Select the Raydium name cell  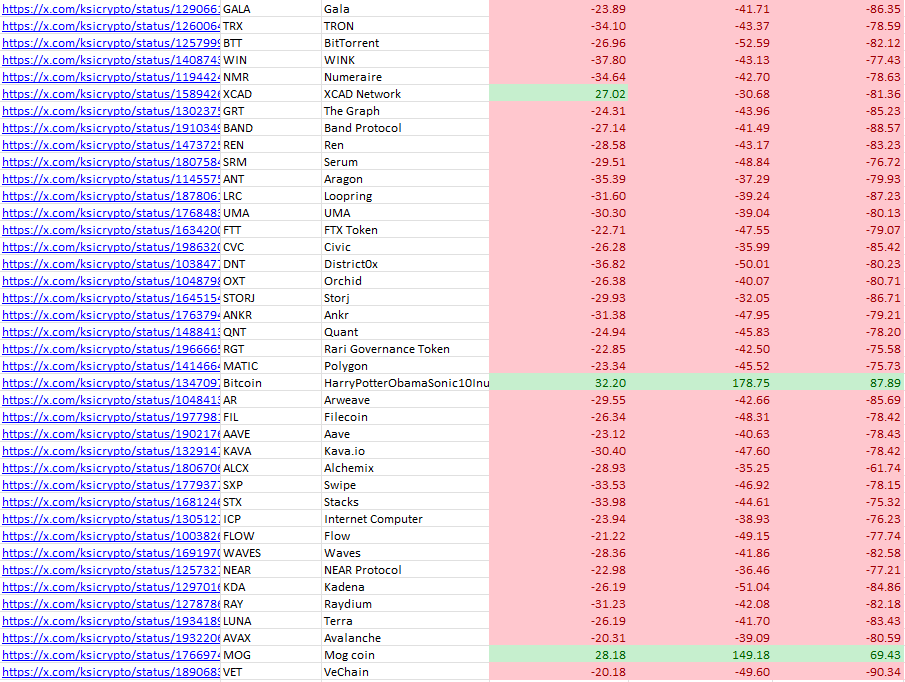tap(405, 604)
